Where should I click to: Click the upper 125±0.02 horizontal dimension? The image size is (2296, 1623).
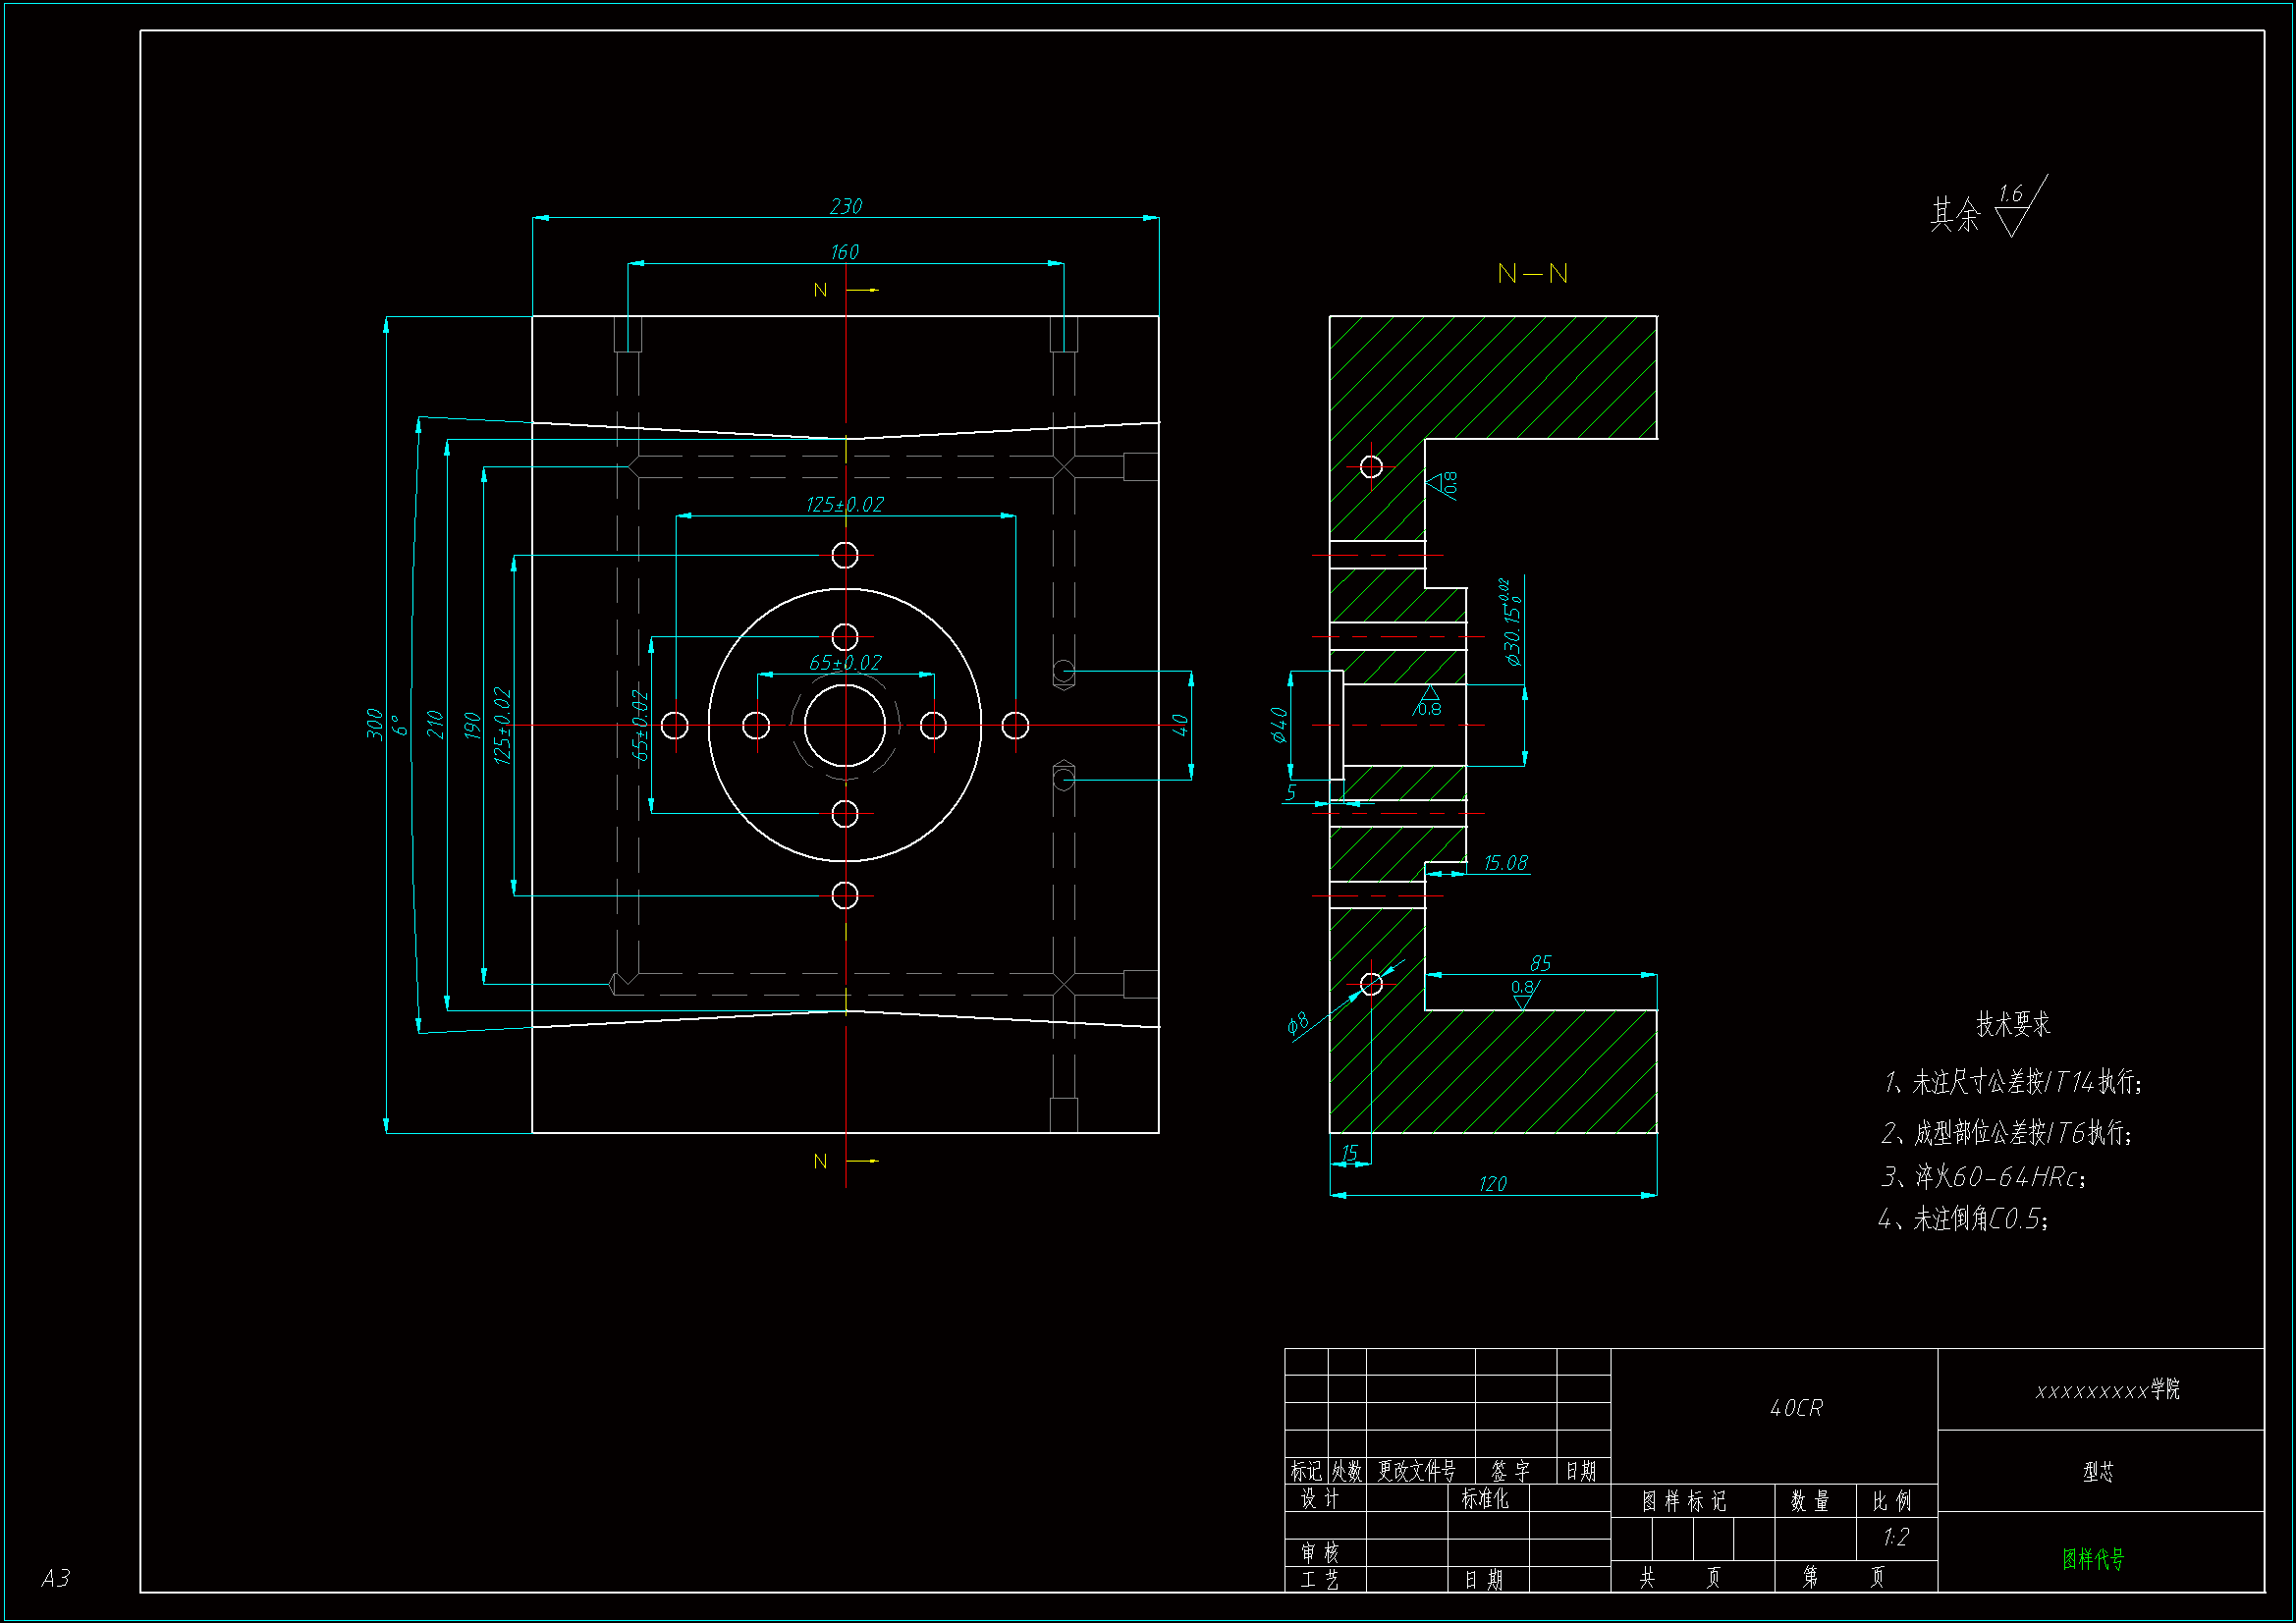click(x=845, y=505)
